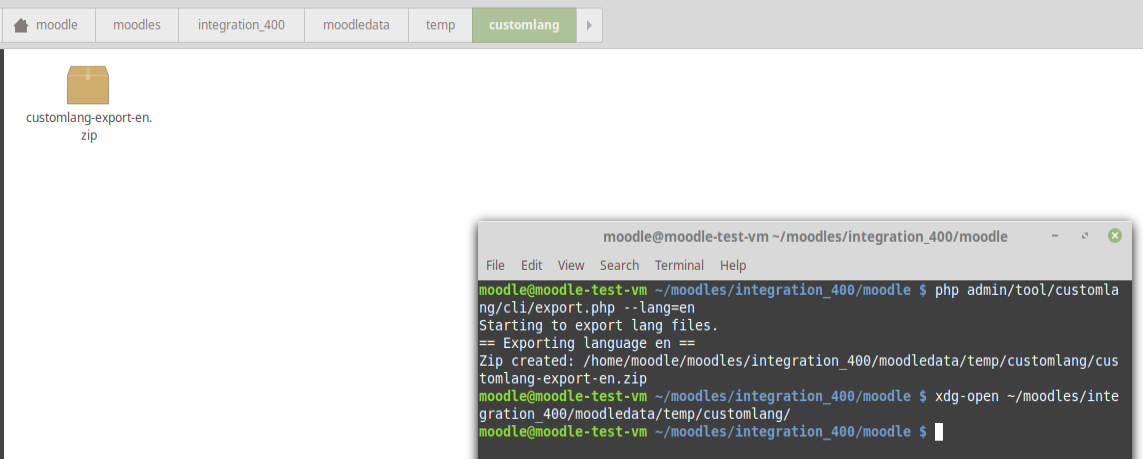The image size is (1143, 459).
Task: Select the customlang-export-en.zip file name label
Action: coord(89,126)
